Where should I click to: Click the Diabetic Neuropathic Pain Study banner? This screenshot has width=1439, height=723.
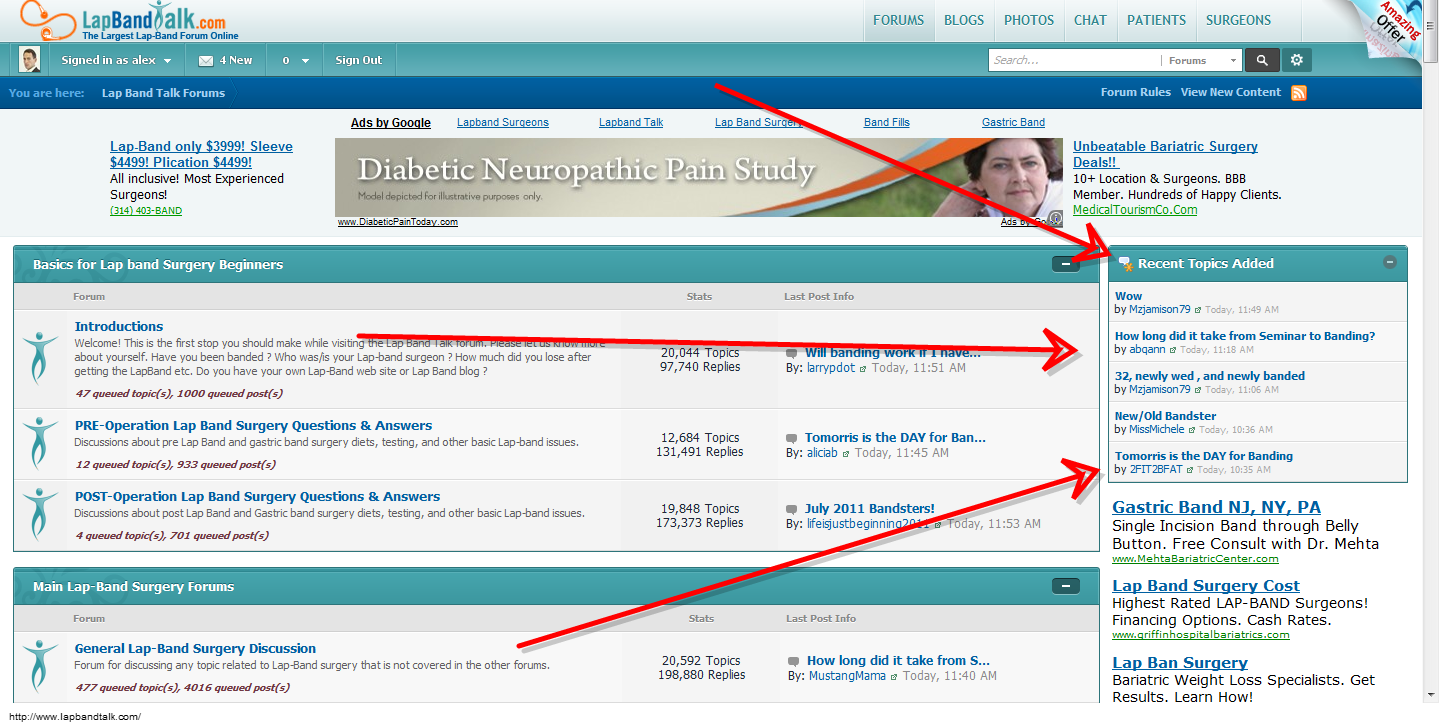point(699,177)
